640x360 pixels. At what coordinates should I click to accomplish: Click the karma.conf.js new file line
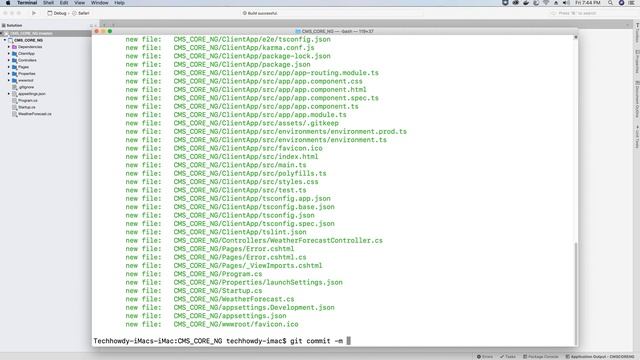click(220, 48)
